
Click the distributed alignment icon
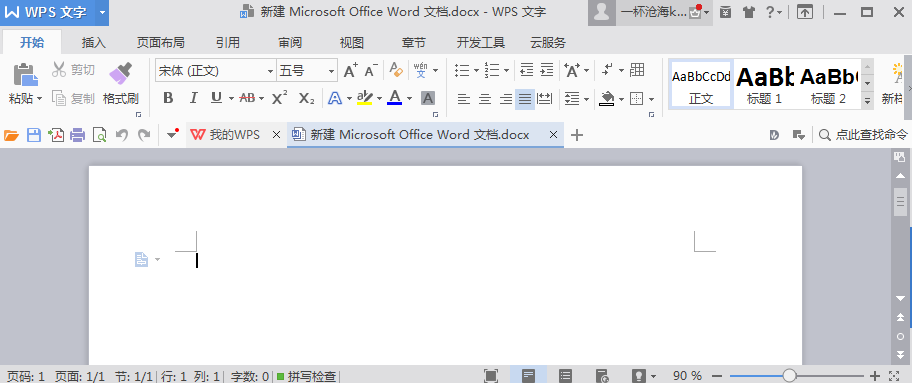[x=545, y=98]
